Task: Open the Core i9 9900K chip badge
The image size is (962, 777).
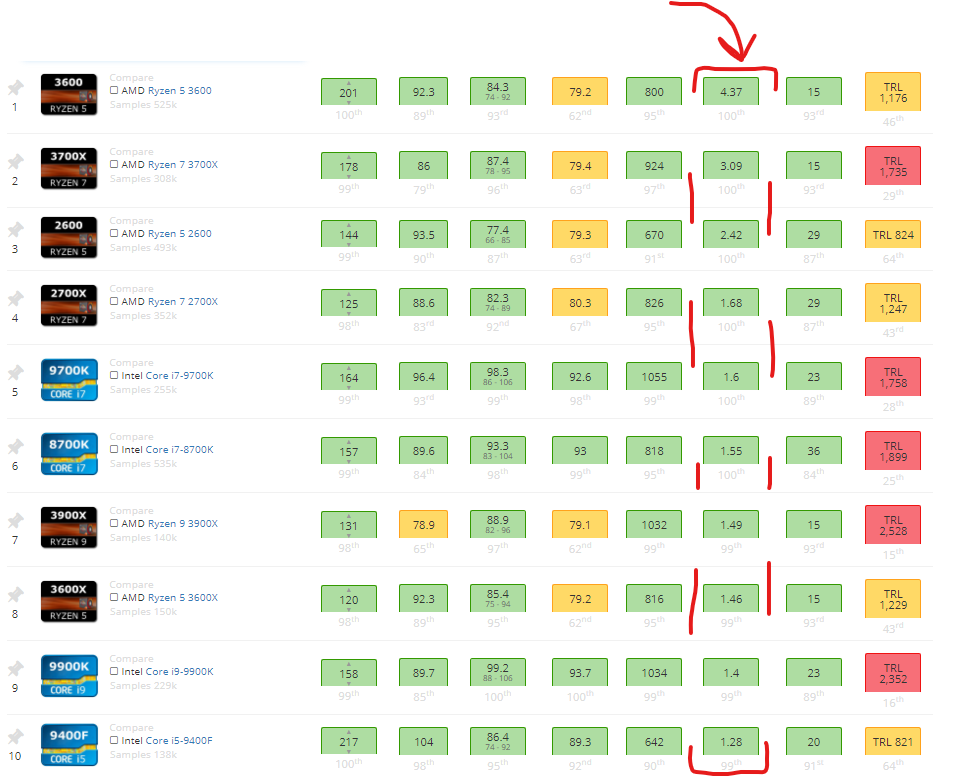Action: pyautogui.click(x=69, y=676)
